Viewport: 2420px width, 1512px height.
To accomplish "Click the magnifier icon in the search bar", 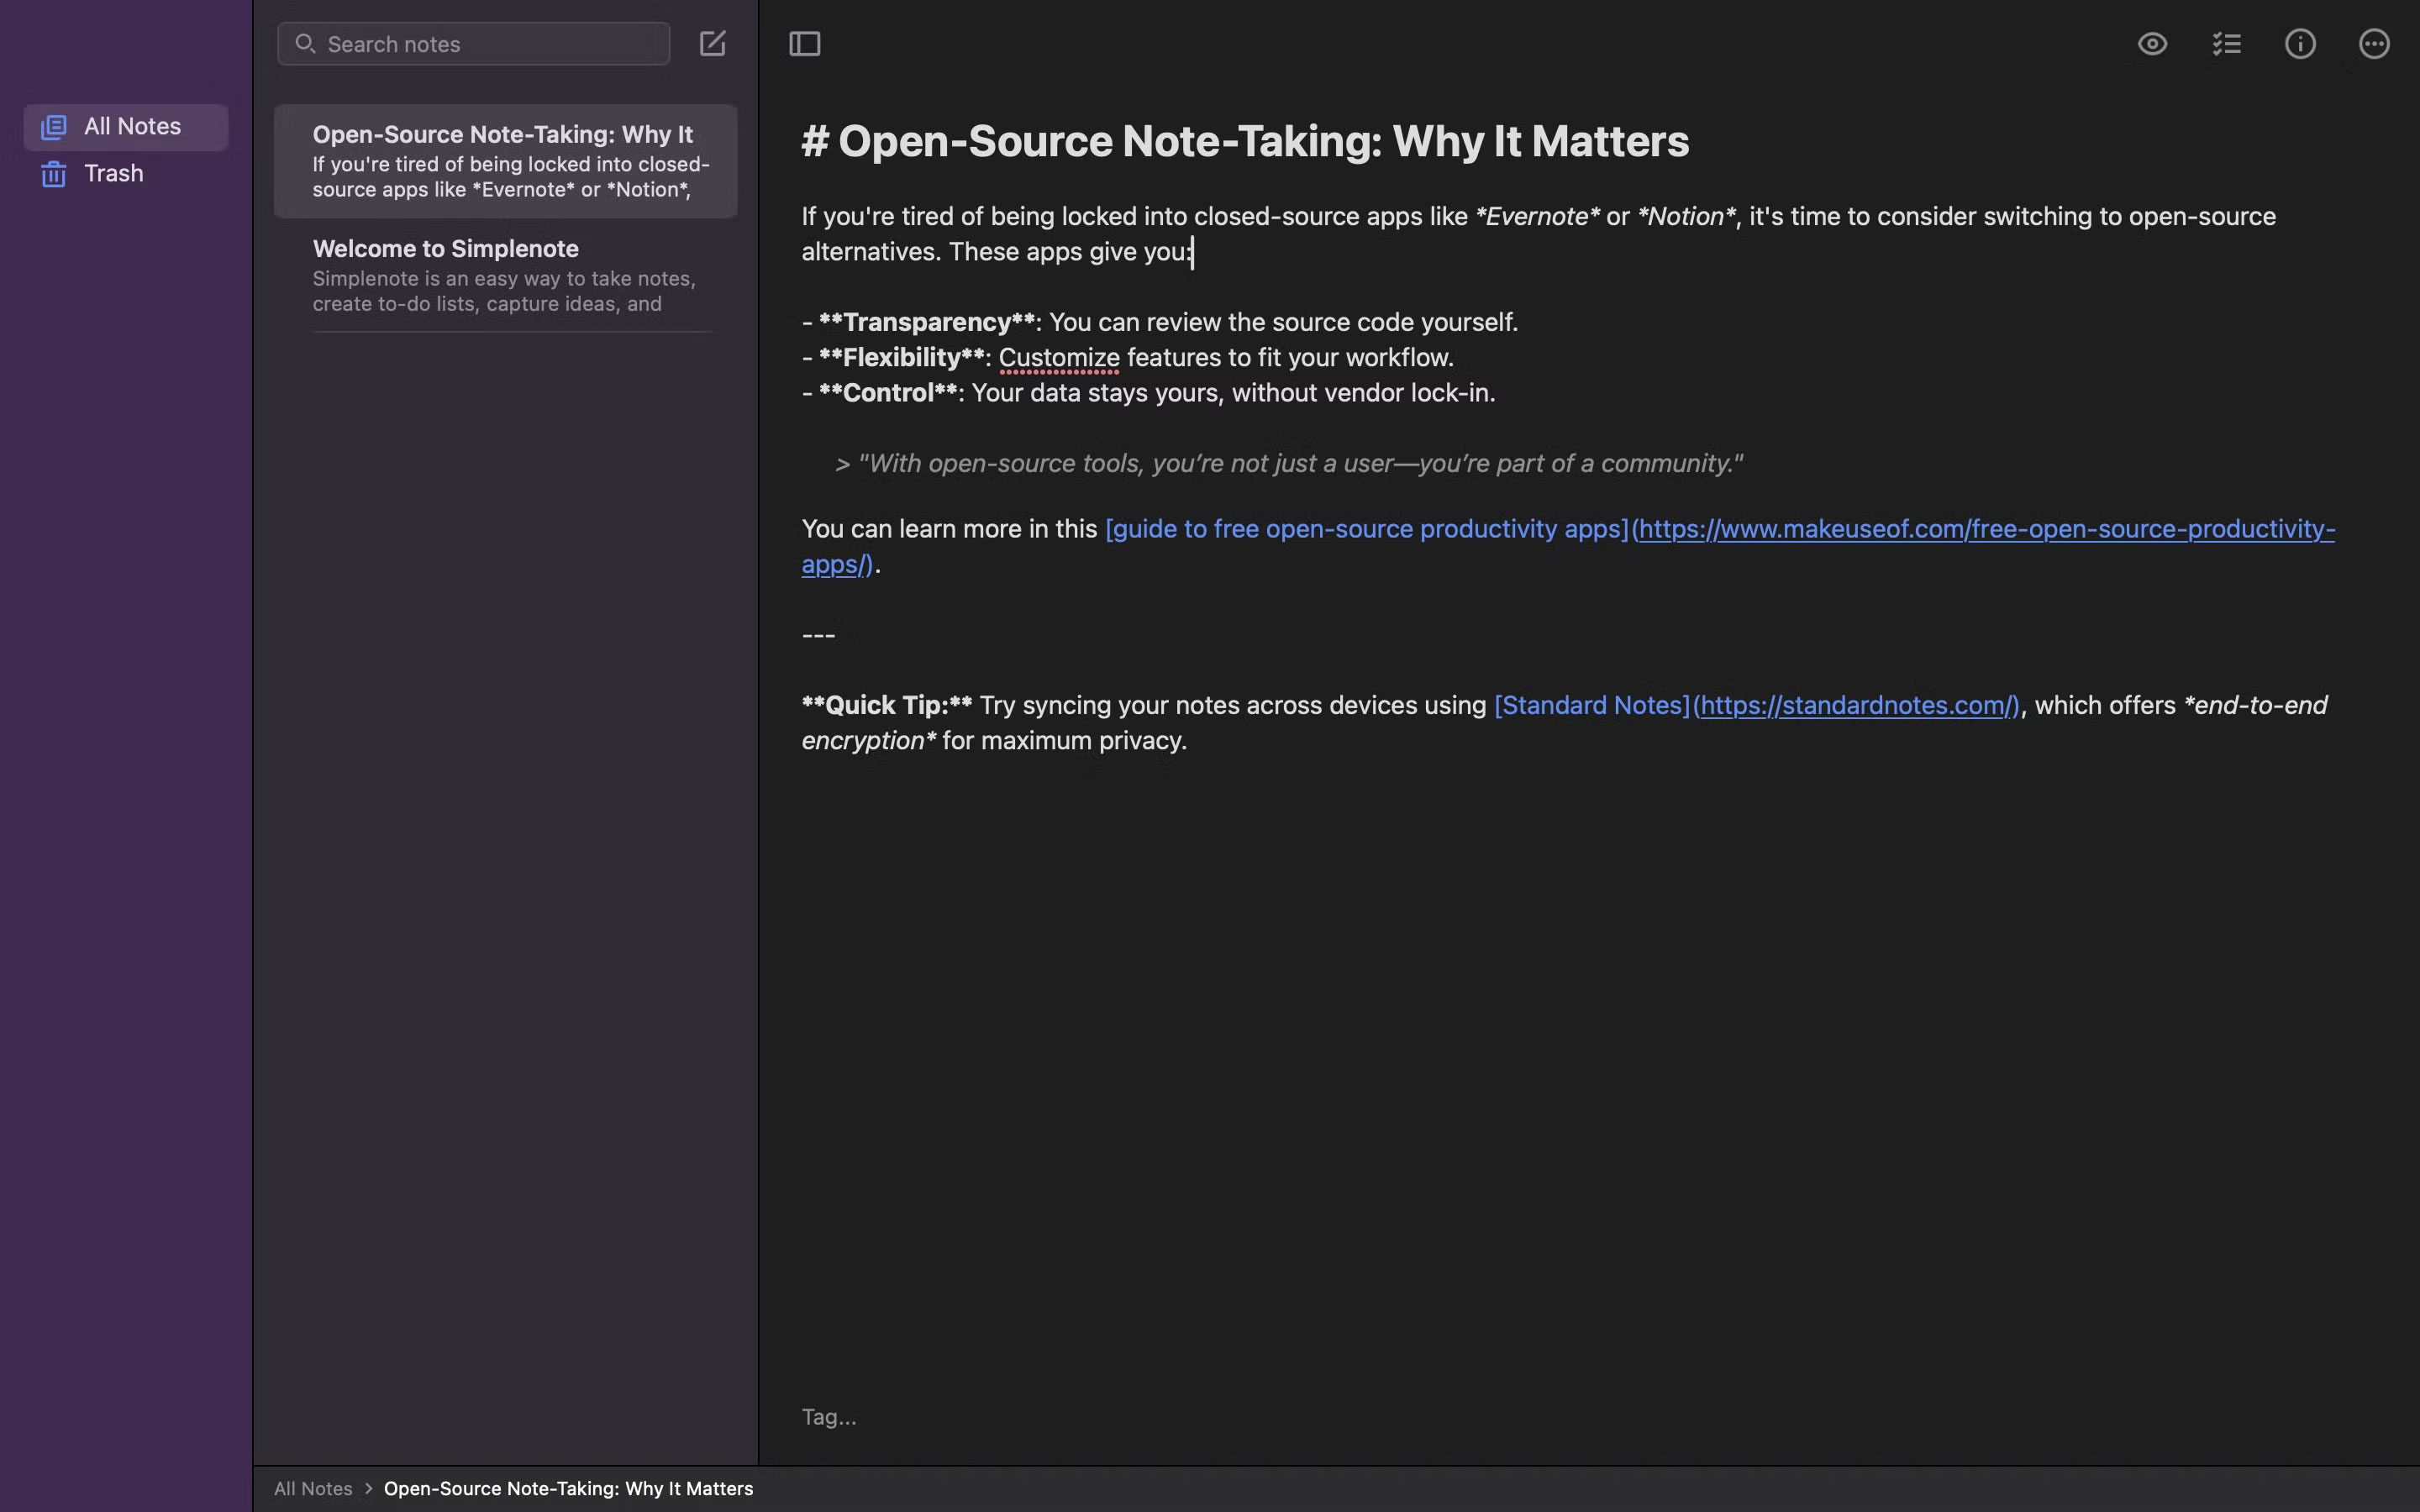I will (306, 43).
